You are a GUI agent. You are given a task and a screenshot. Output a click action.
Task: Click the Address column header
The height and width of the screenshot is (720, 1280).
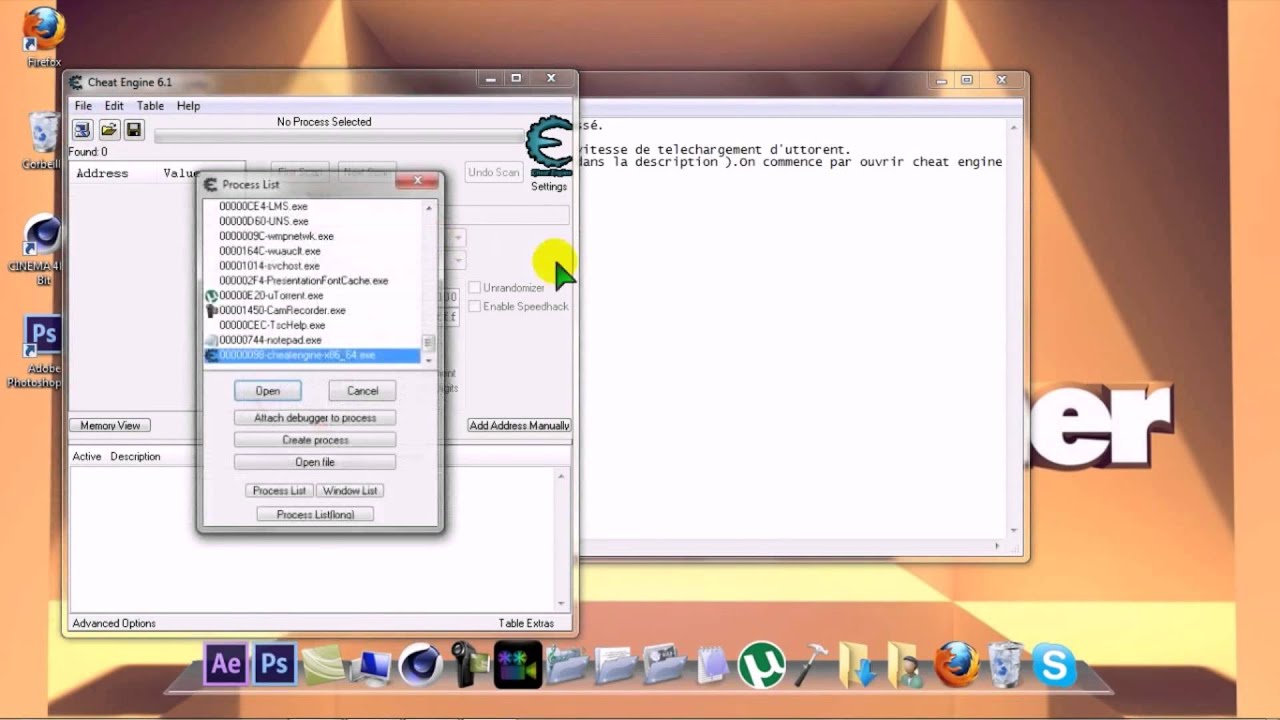coord(102,173)
